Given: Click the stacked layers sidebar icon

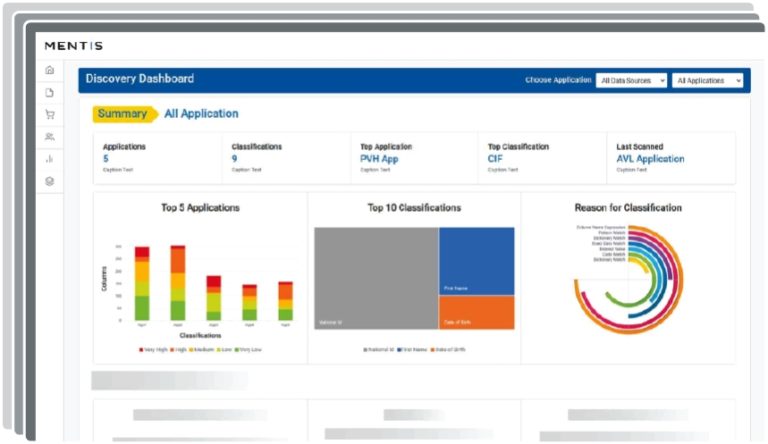Looking at the screenshot, I should [x=50, y=181].
